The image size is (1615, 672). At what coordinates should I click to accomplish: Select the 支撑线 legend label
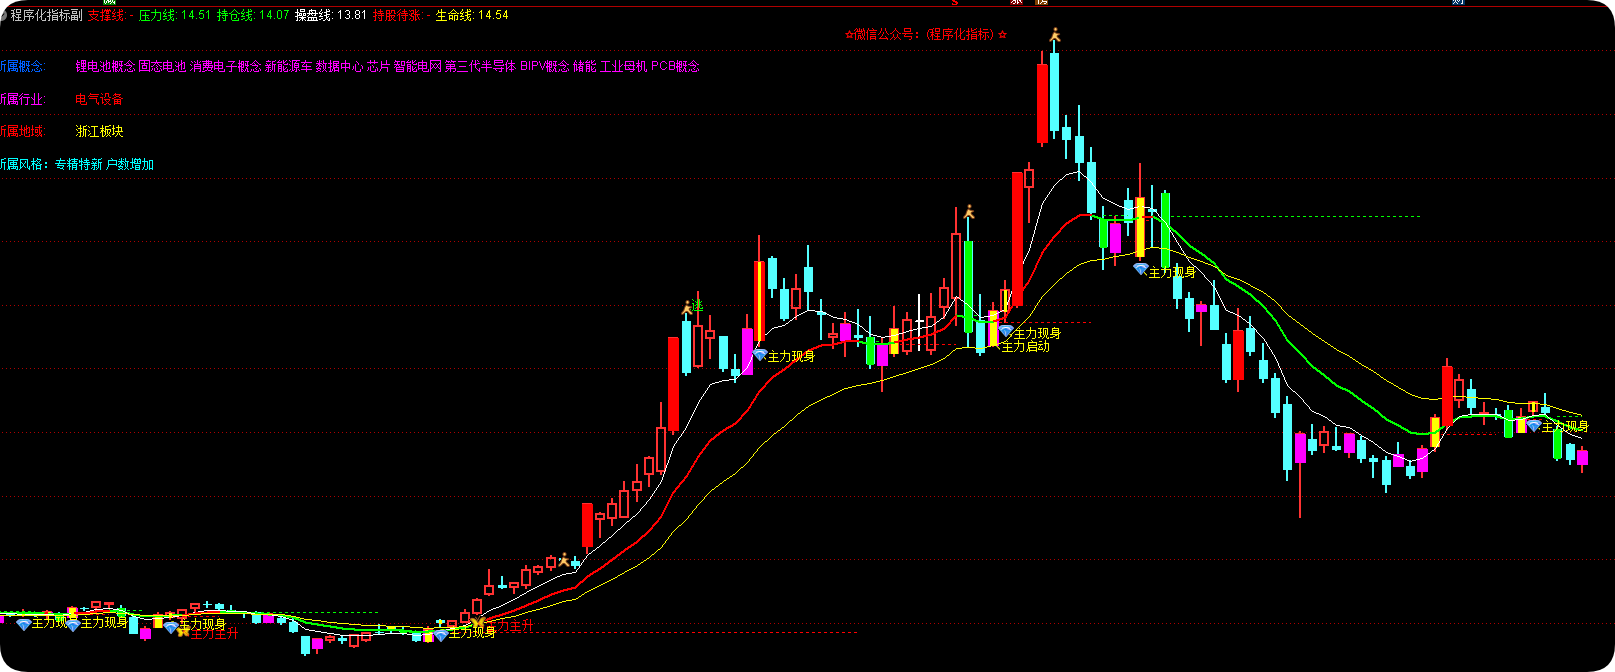pyautogui.click(x=106, y=15)
